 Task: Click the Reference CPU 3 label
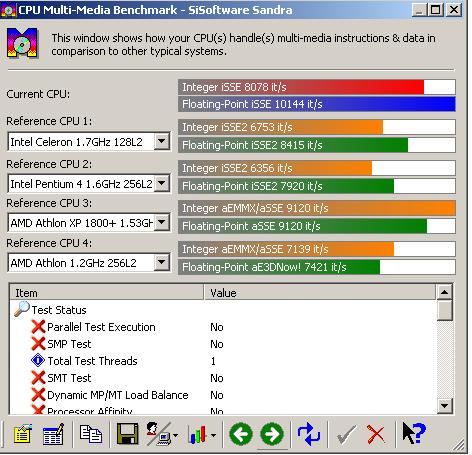(49, 203)
